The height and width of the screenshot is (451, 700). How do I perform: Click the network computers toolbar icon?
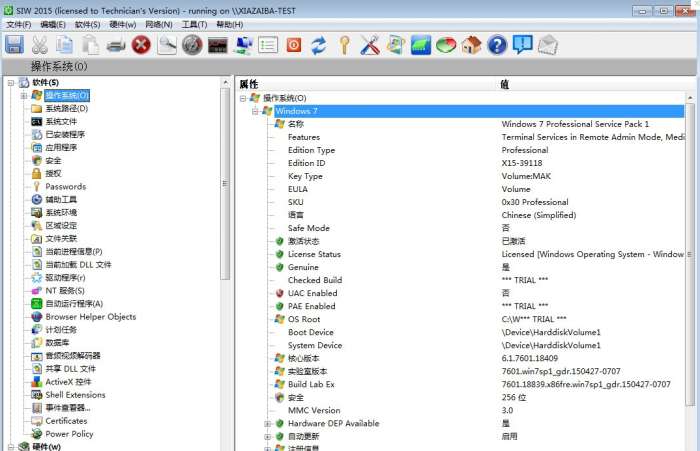243,45
